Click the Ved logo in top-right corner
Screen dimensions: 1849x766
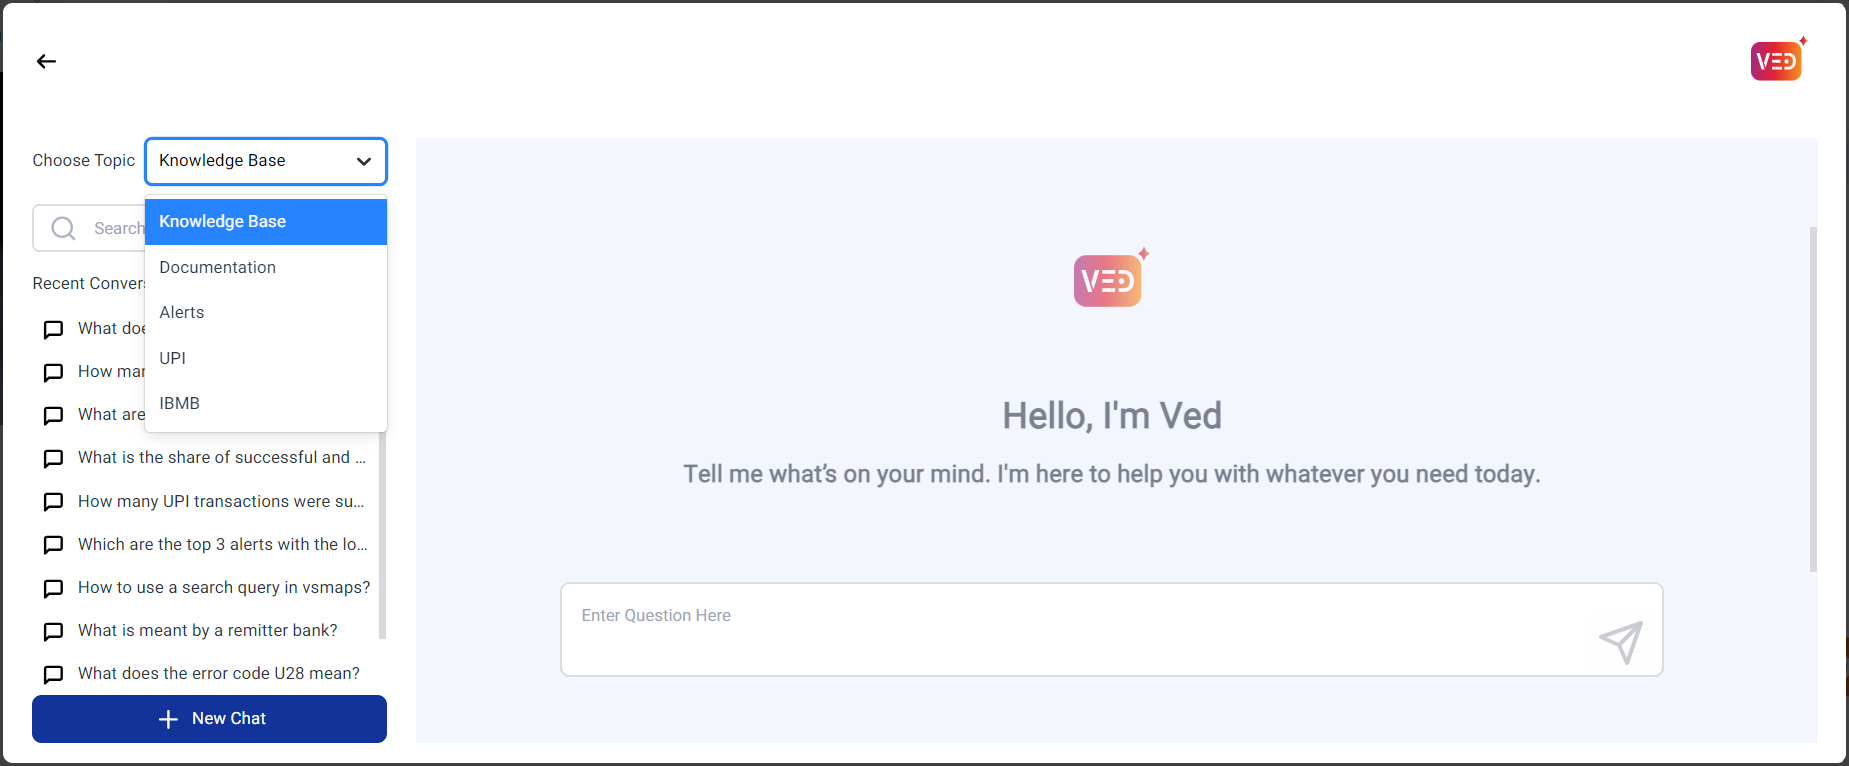point(1776,61)
